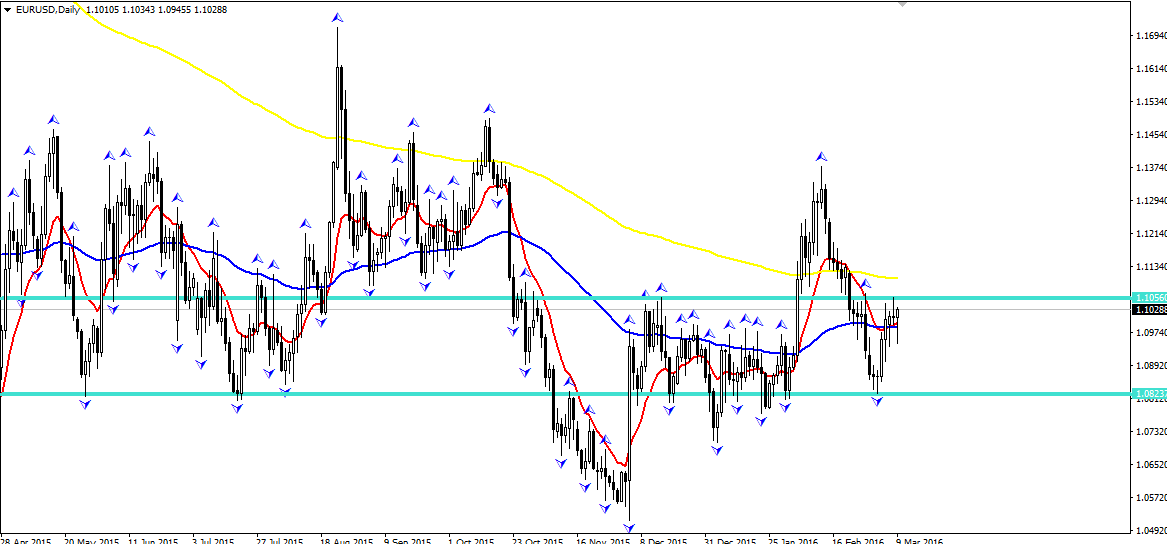This screenshot has width=1167, height=544.
Task: Open the arrow menu beside EURUSD,Daily
Action: [7, 10]
